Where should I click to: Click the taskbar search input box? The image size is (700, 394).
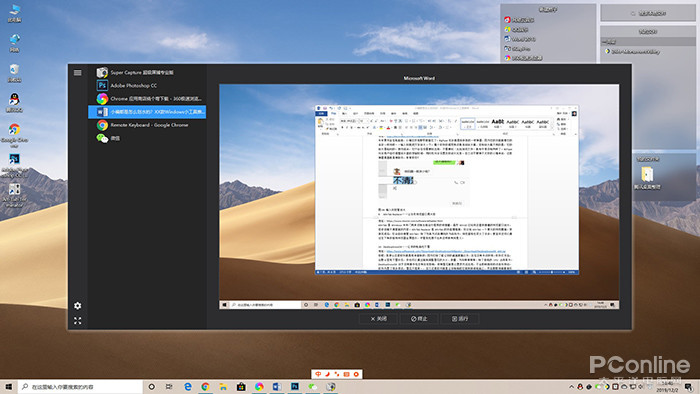pyautogui.click(x=80, y=386)
